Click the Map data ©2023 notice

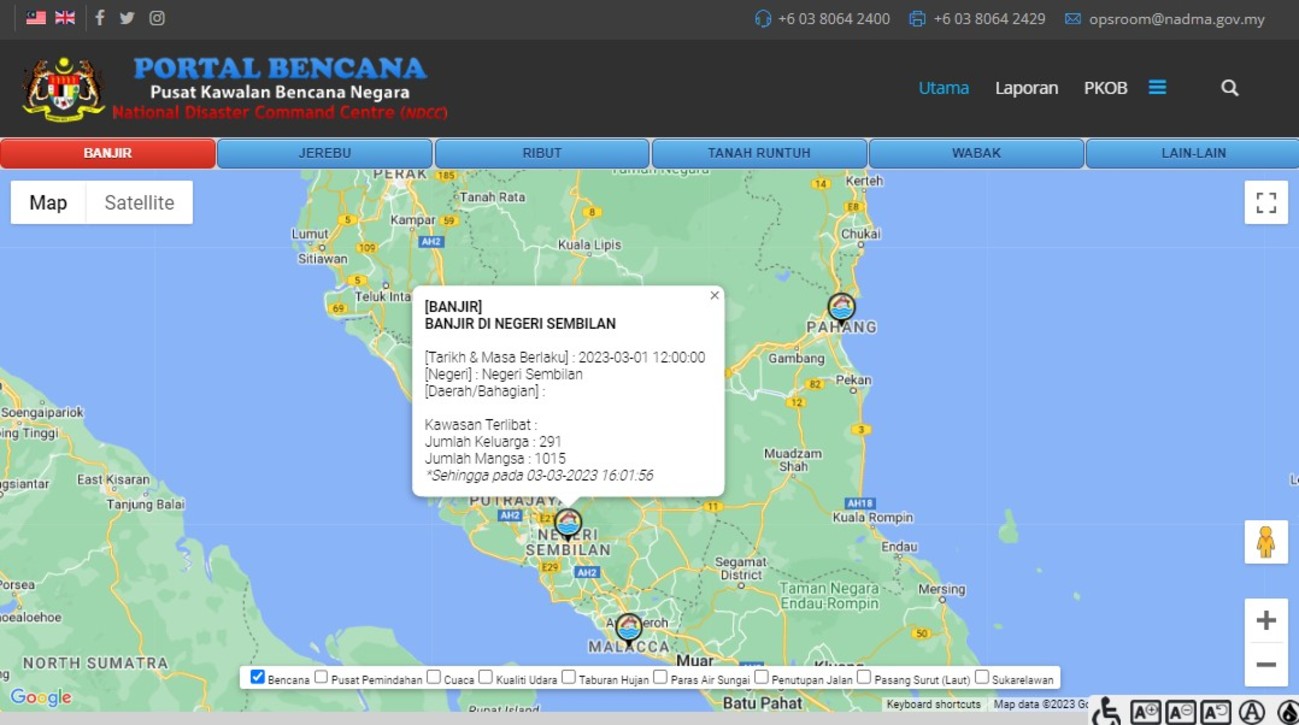pyautogui.click(x=1040, y=705)
